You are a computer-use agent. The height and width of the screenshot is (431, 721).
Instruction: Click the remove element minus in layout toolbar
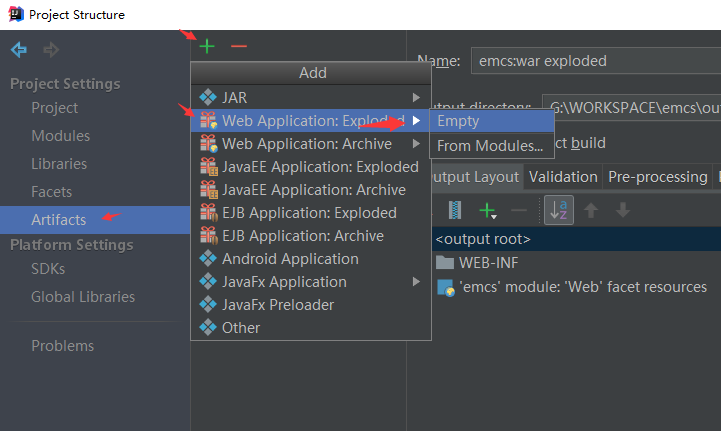pos(519,211)
